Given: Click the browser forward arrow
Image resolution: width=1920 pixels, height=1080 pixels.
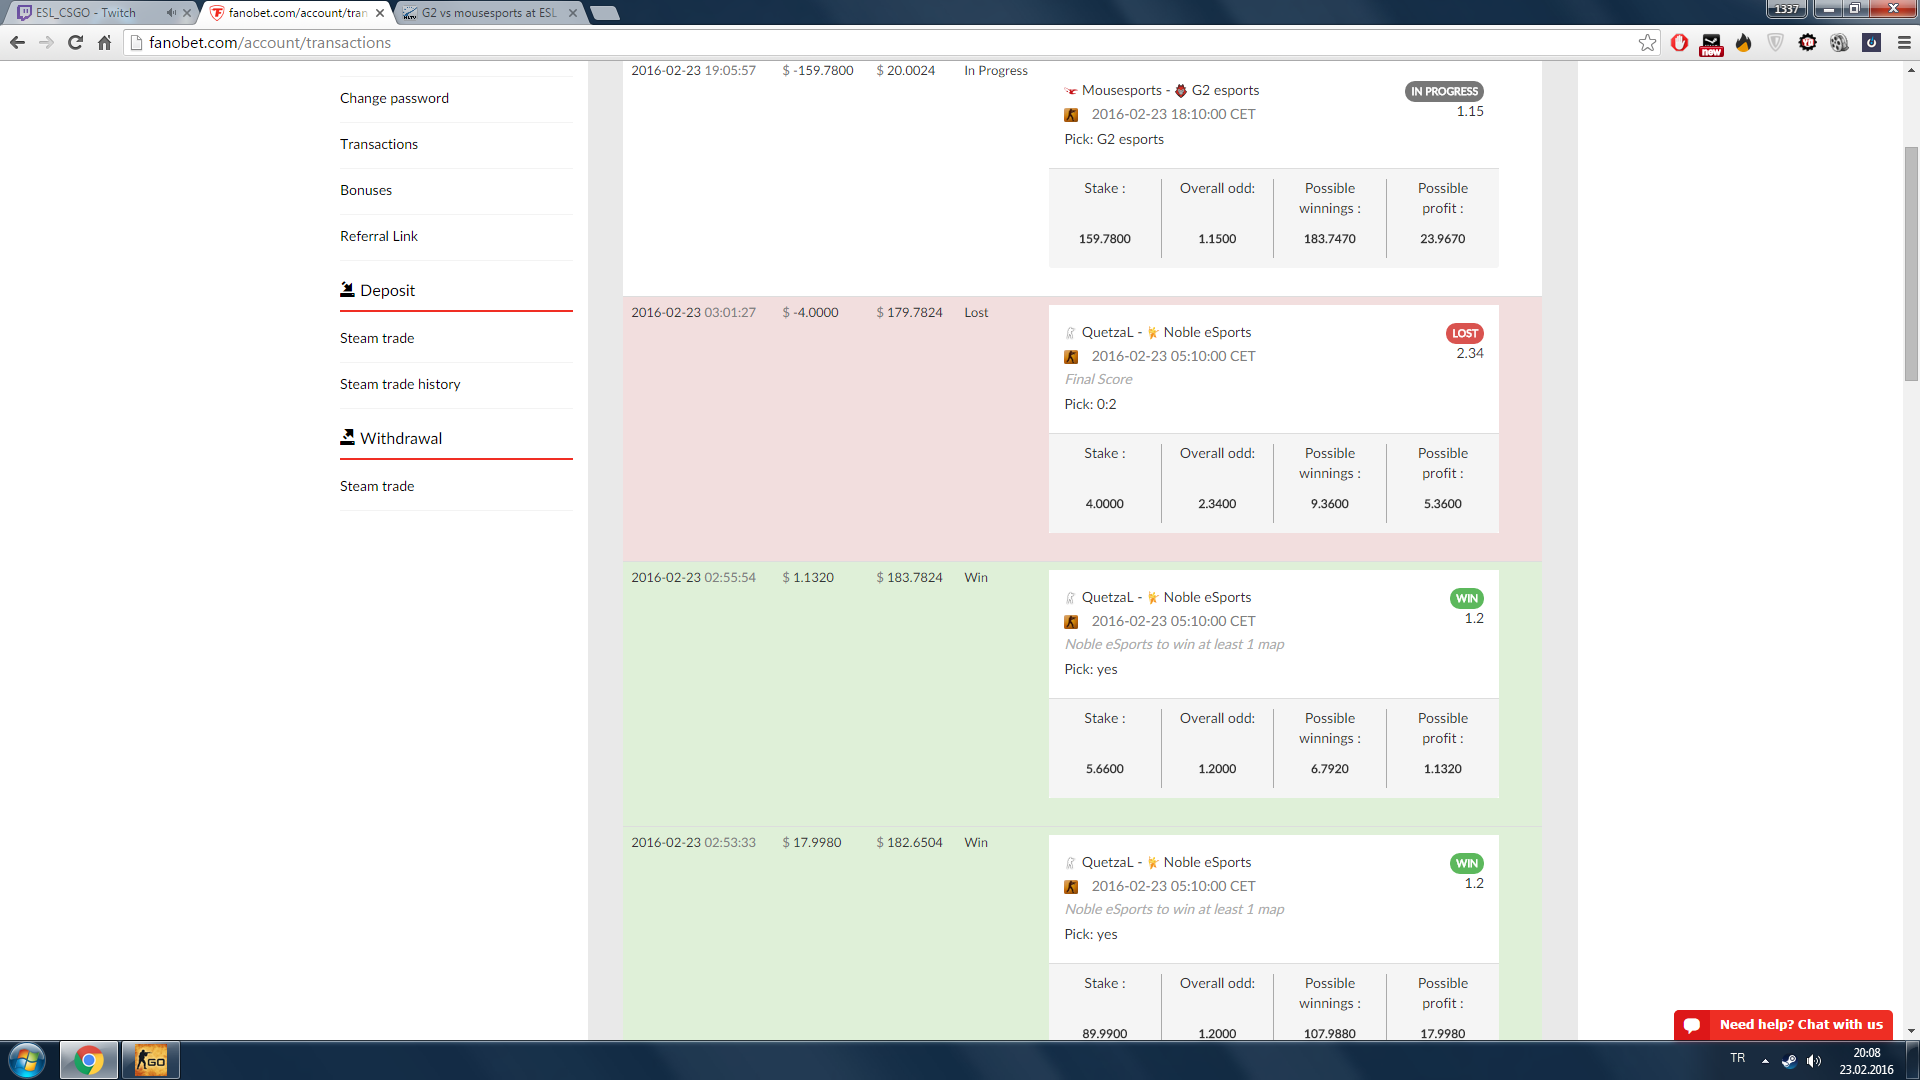Looking at the screenshot, I should pos(46,42).
